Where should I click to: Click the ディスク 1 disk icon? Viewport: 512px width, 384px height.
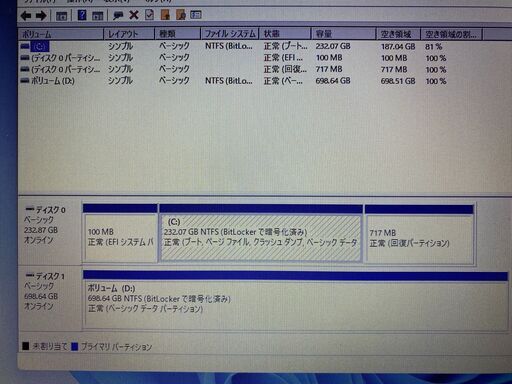(x=29, y=276)
